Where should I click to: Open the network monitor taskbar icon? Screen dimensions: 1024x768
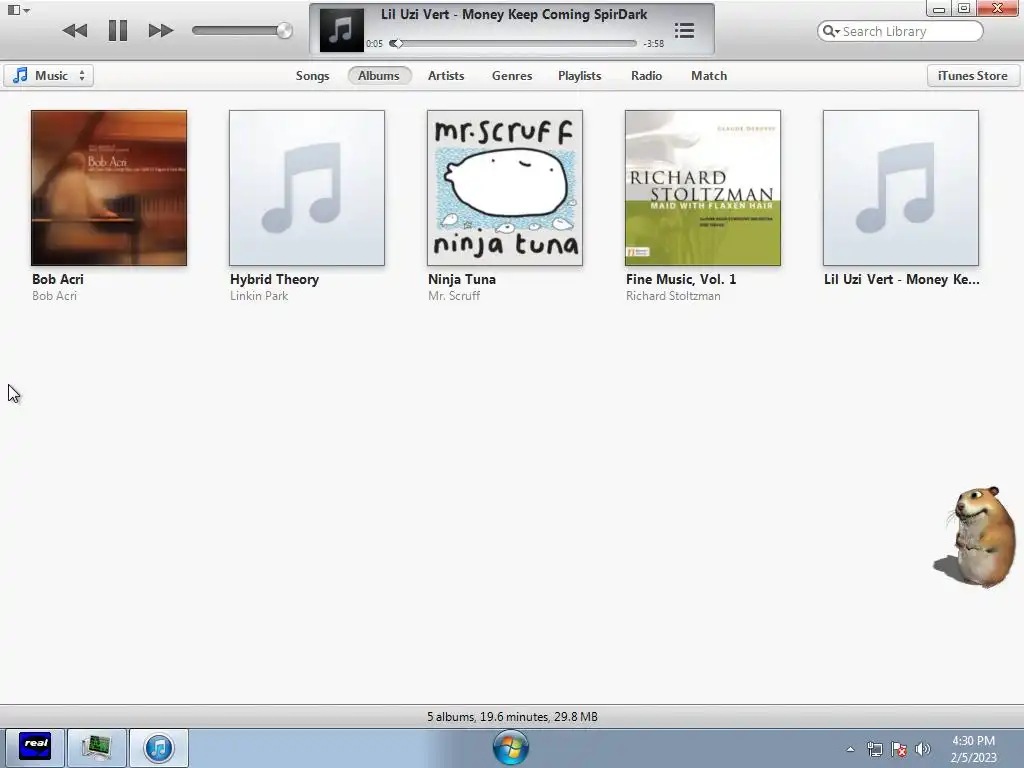(x=97, y=747)
